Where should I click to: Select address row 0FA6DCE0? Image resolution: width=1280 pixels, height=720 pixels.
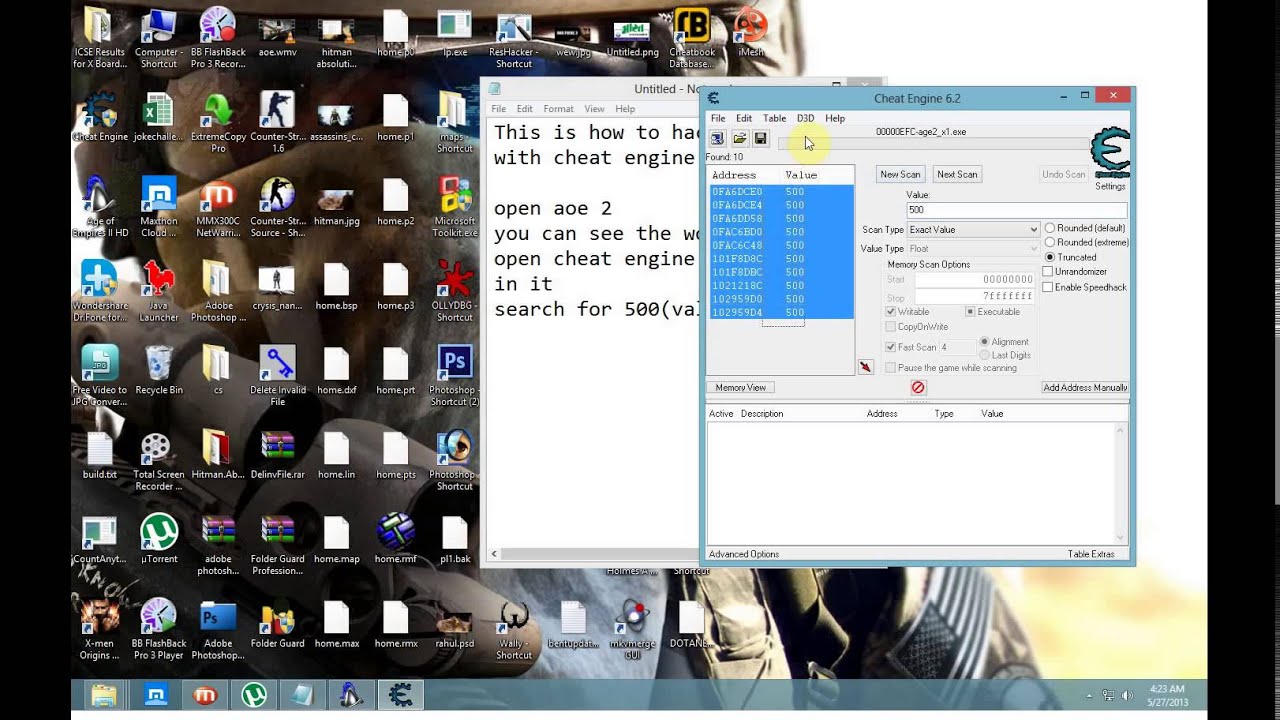point(781,191)
